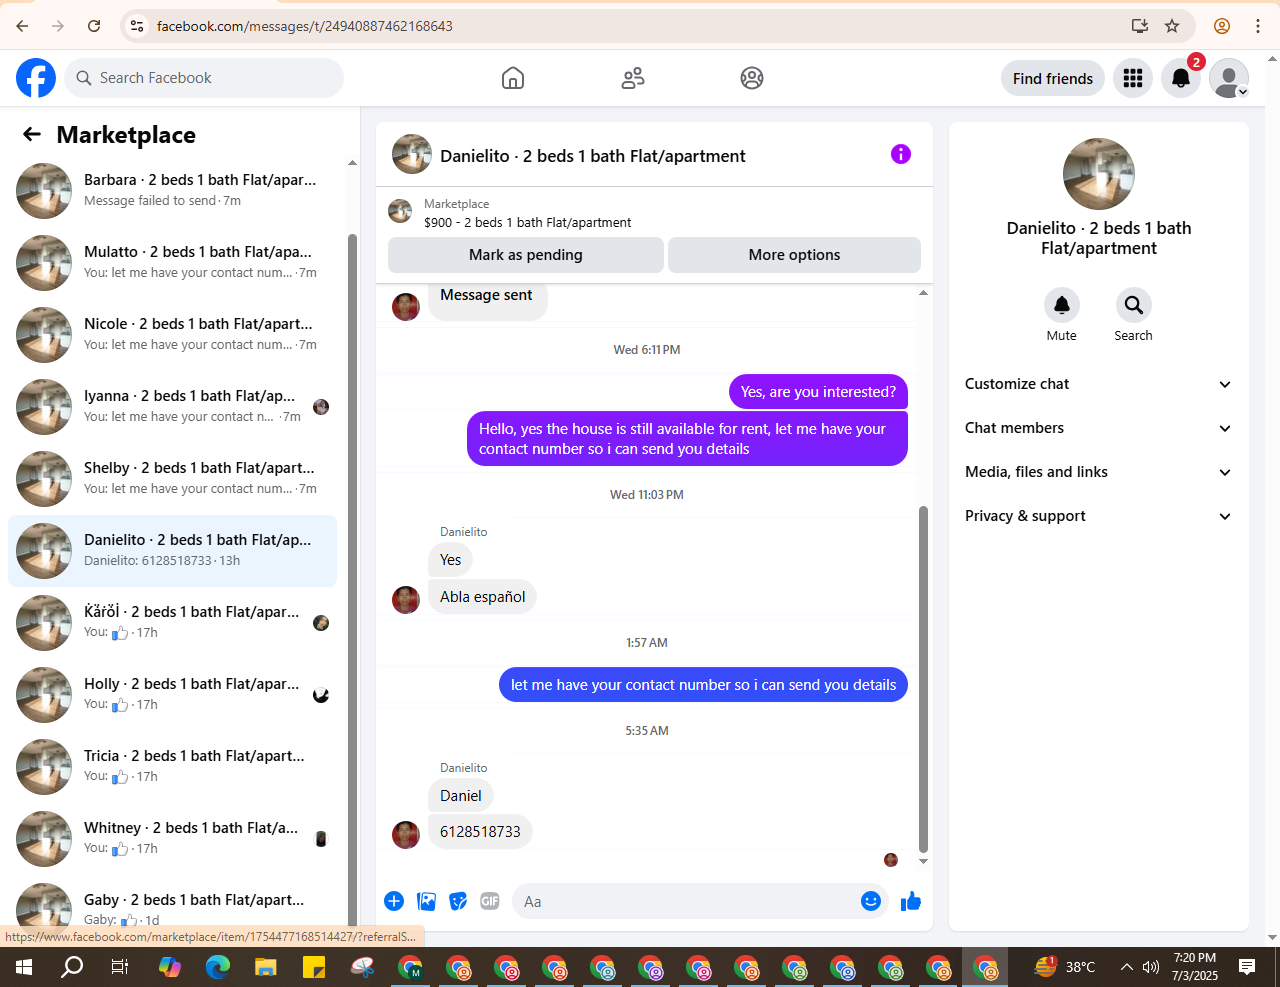Open the taskbar notification center icon
The width and height of the screenshot is (1280, 987).
1247,967
